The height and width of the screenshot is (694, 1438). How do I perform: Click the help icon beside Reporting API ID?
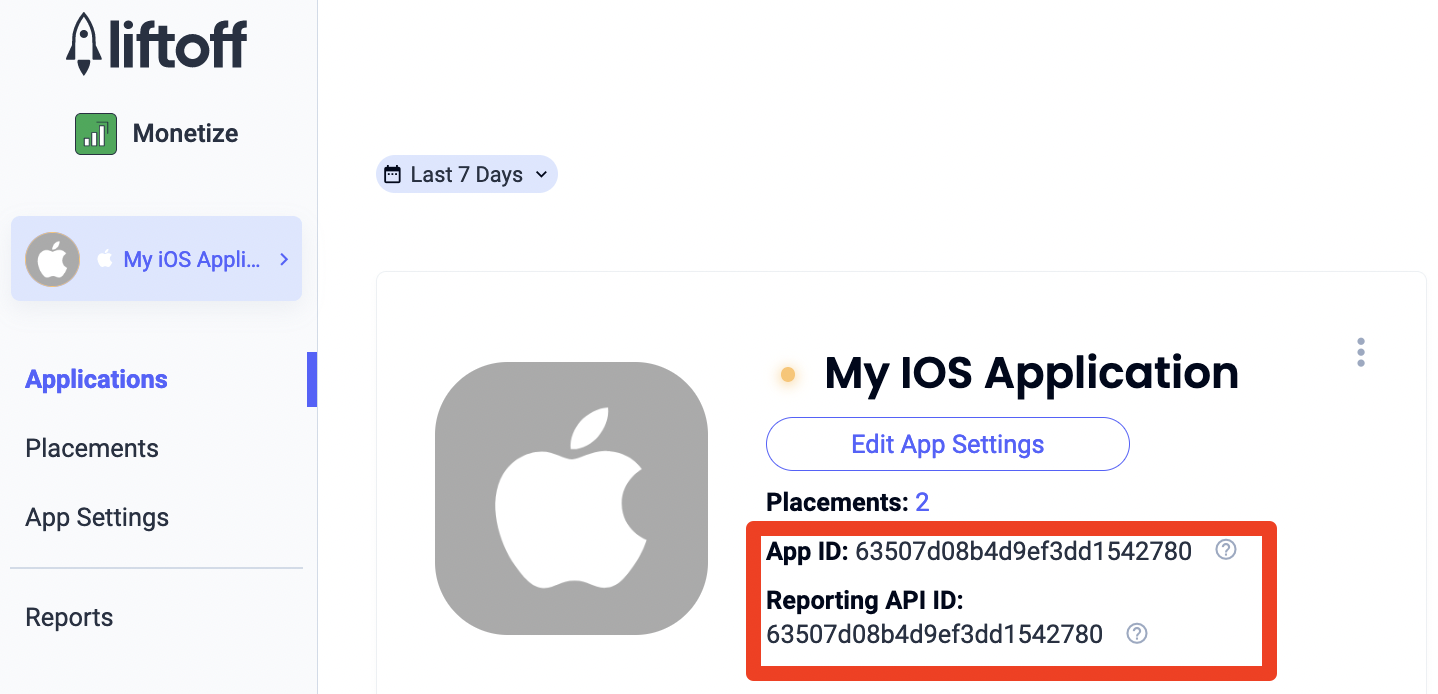coord(1136,633)
